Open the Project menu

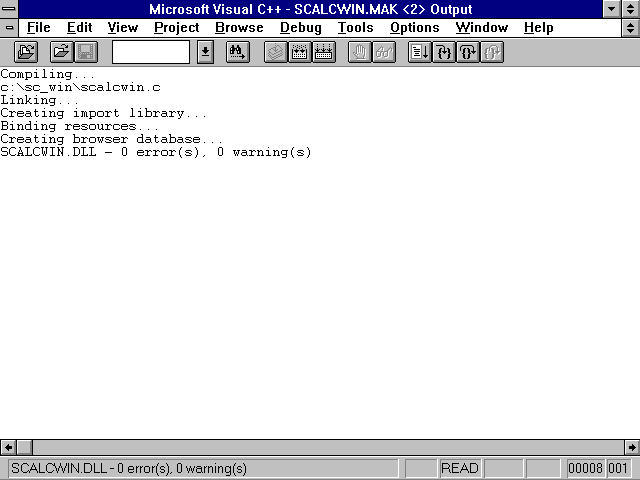[176, 28]
